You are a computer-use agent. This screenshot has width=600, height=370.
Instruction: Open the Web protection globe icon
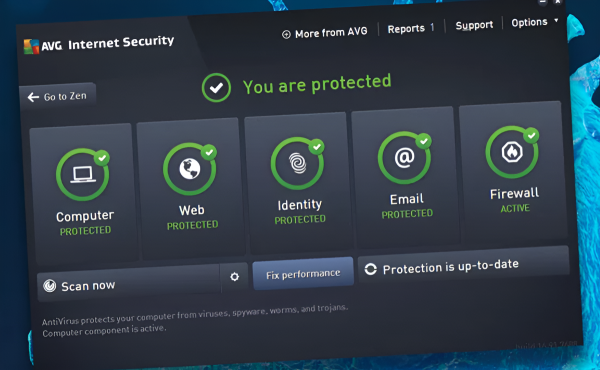coord(189,169)
